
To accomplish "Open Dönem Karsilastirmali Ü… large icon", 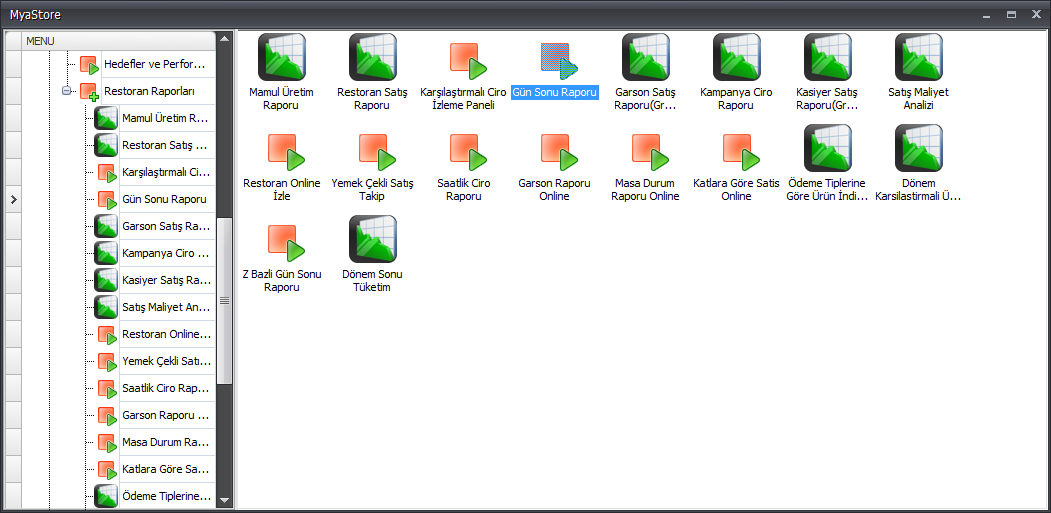I will (x=918, y=148).
